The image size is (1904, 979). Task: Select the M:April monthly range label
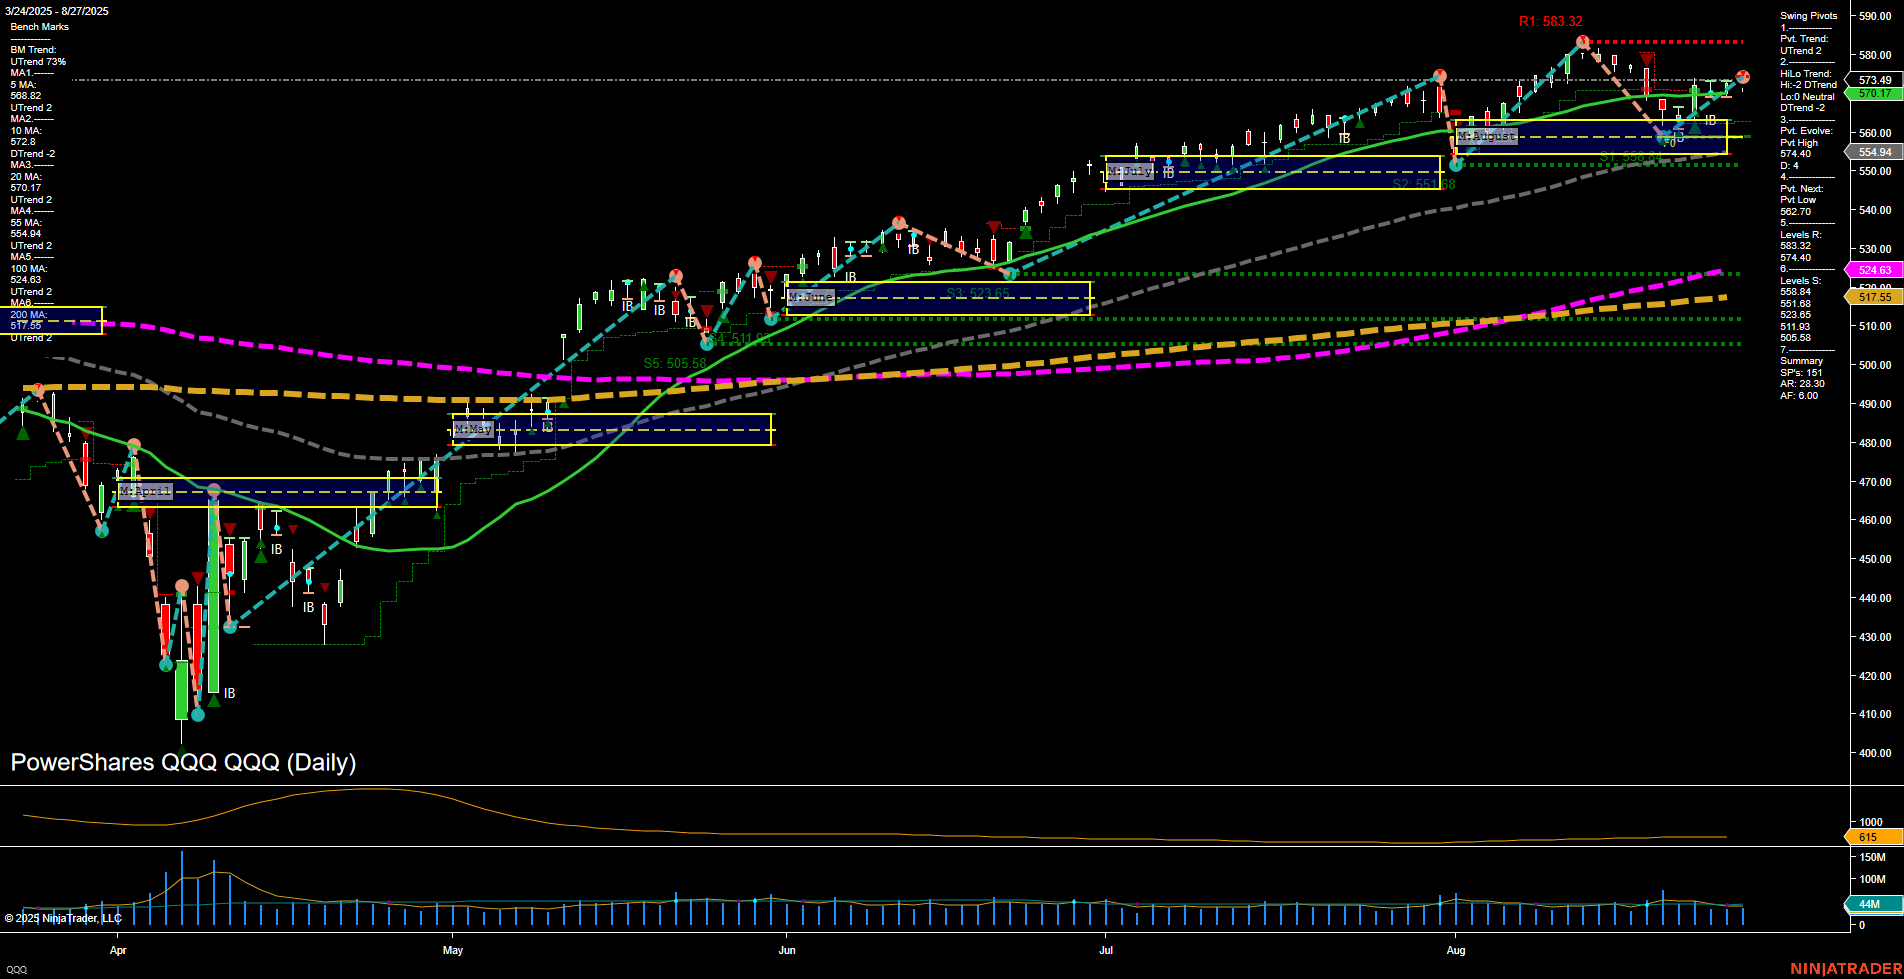146,491
